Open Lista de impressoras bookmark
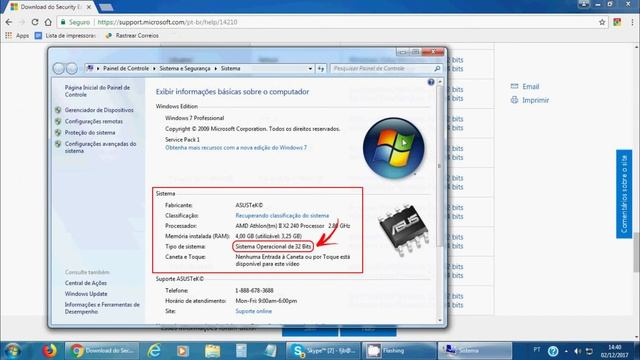The width and height of the screenshot is (640, 360). coord(65,36)
